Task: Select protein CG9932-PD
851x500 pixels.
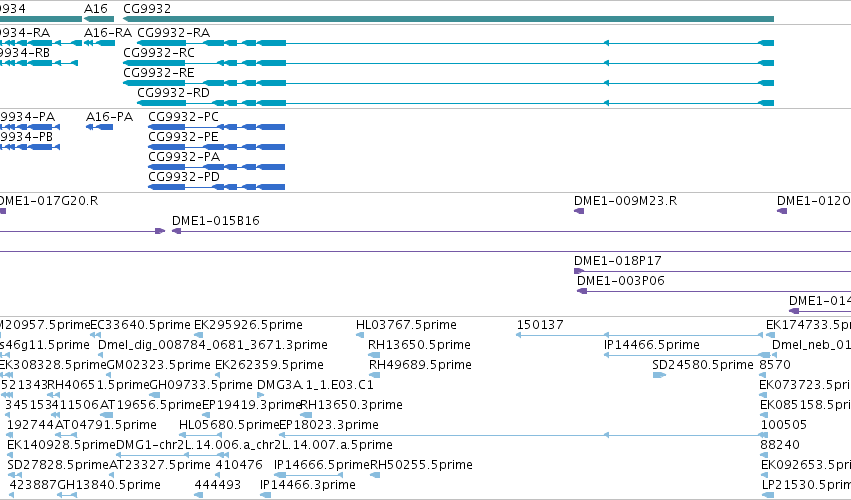Action: coord(217,187)
